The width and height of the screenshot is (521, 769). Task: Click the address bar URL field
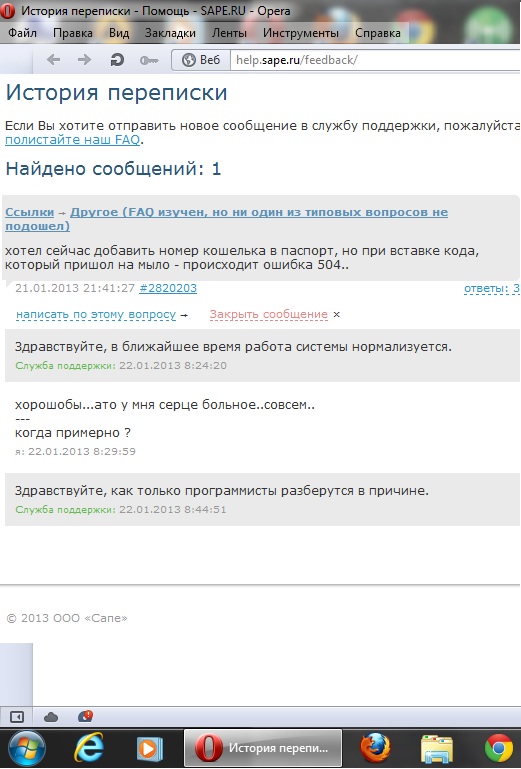[x=375, y=60]
